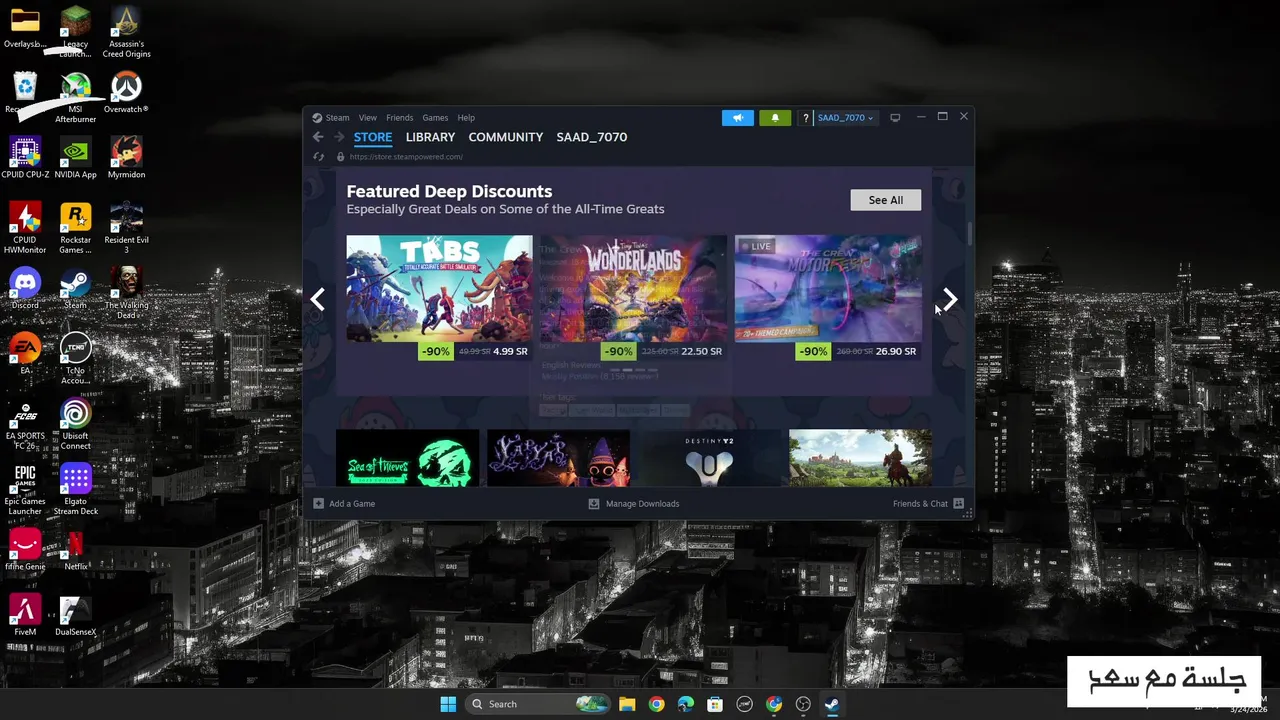Image resolution: width=1280 pixels, height=720 pixels.
Task: Click the Manage Downloads icon
Action: pos(594,504)
